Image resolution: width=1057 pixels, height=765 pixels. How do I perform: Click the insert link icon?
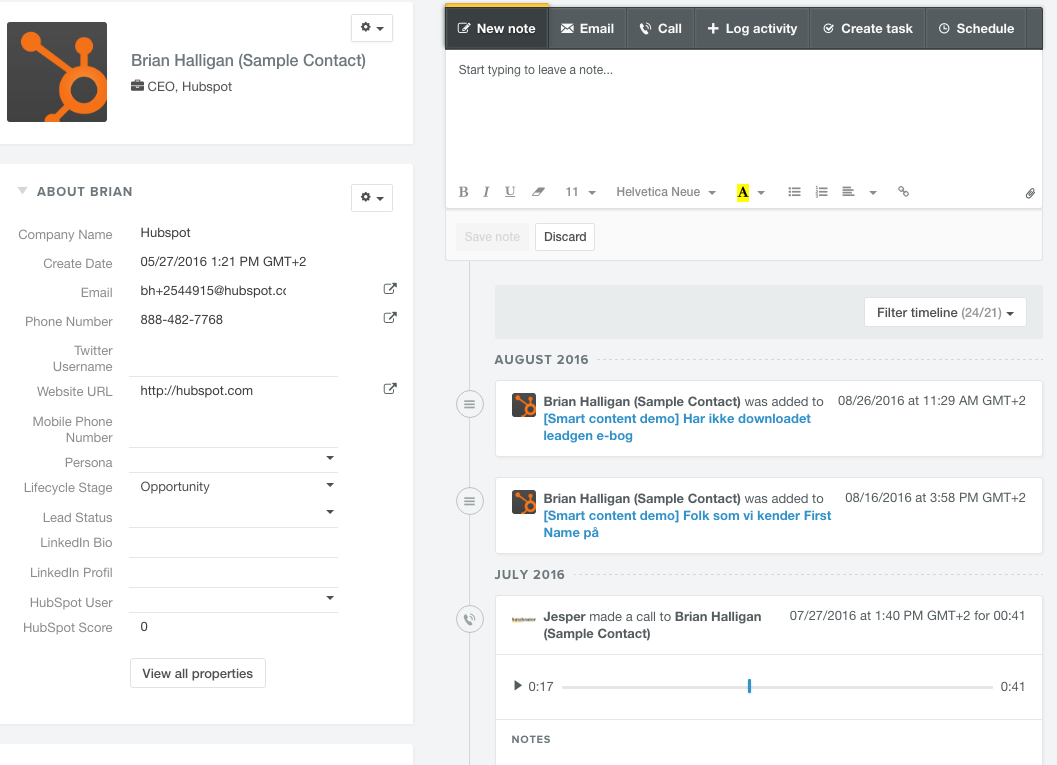903,192
